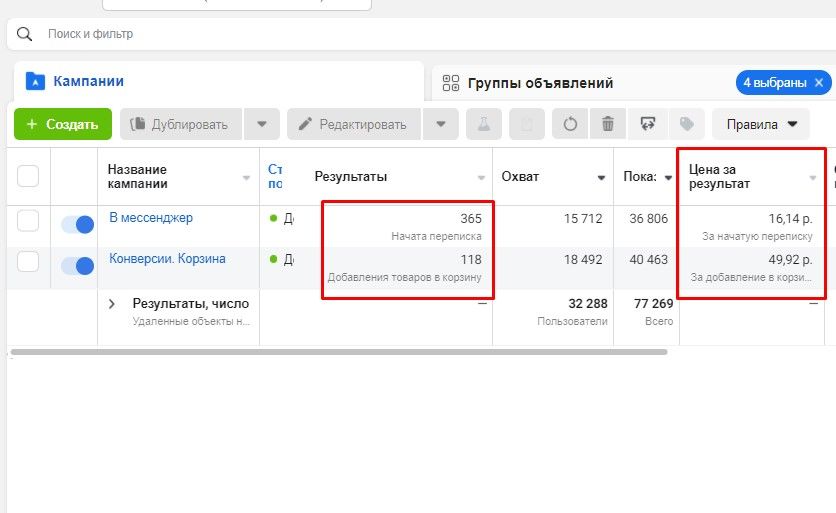Click the 'Начата переписка' result label

point(436,236)
